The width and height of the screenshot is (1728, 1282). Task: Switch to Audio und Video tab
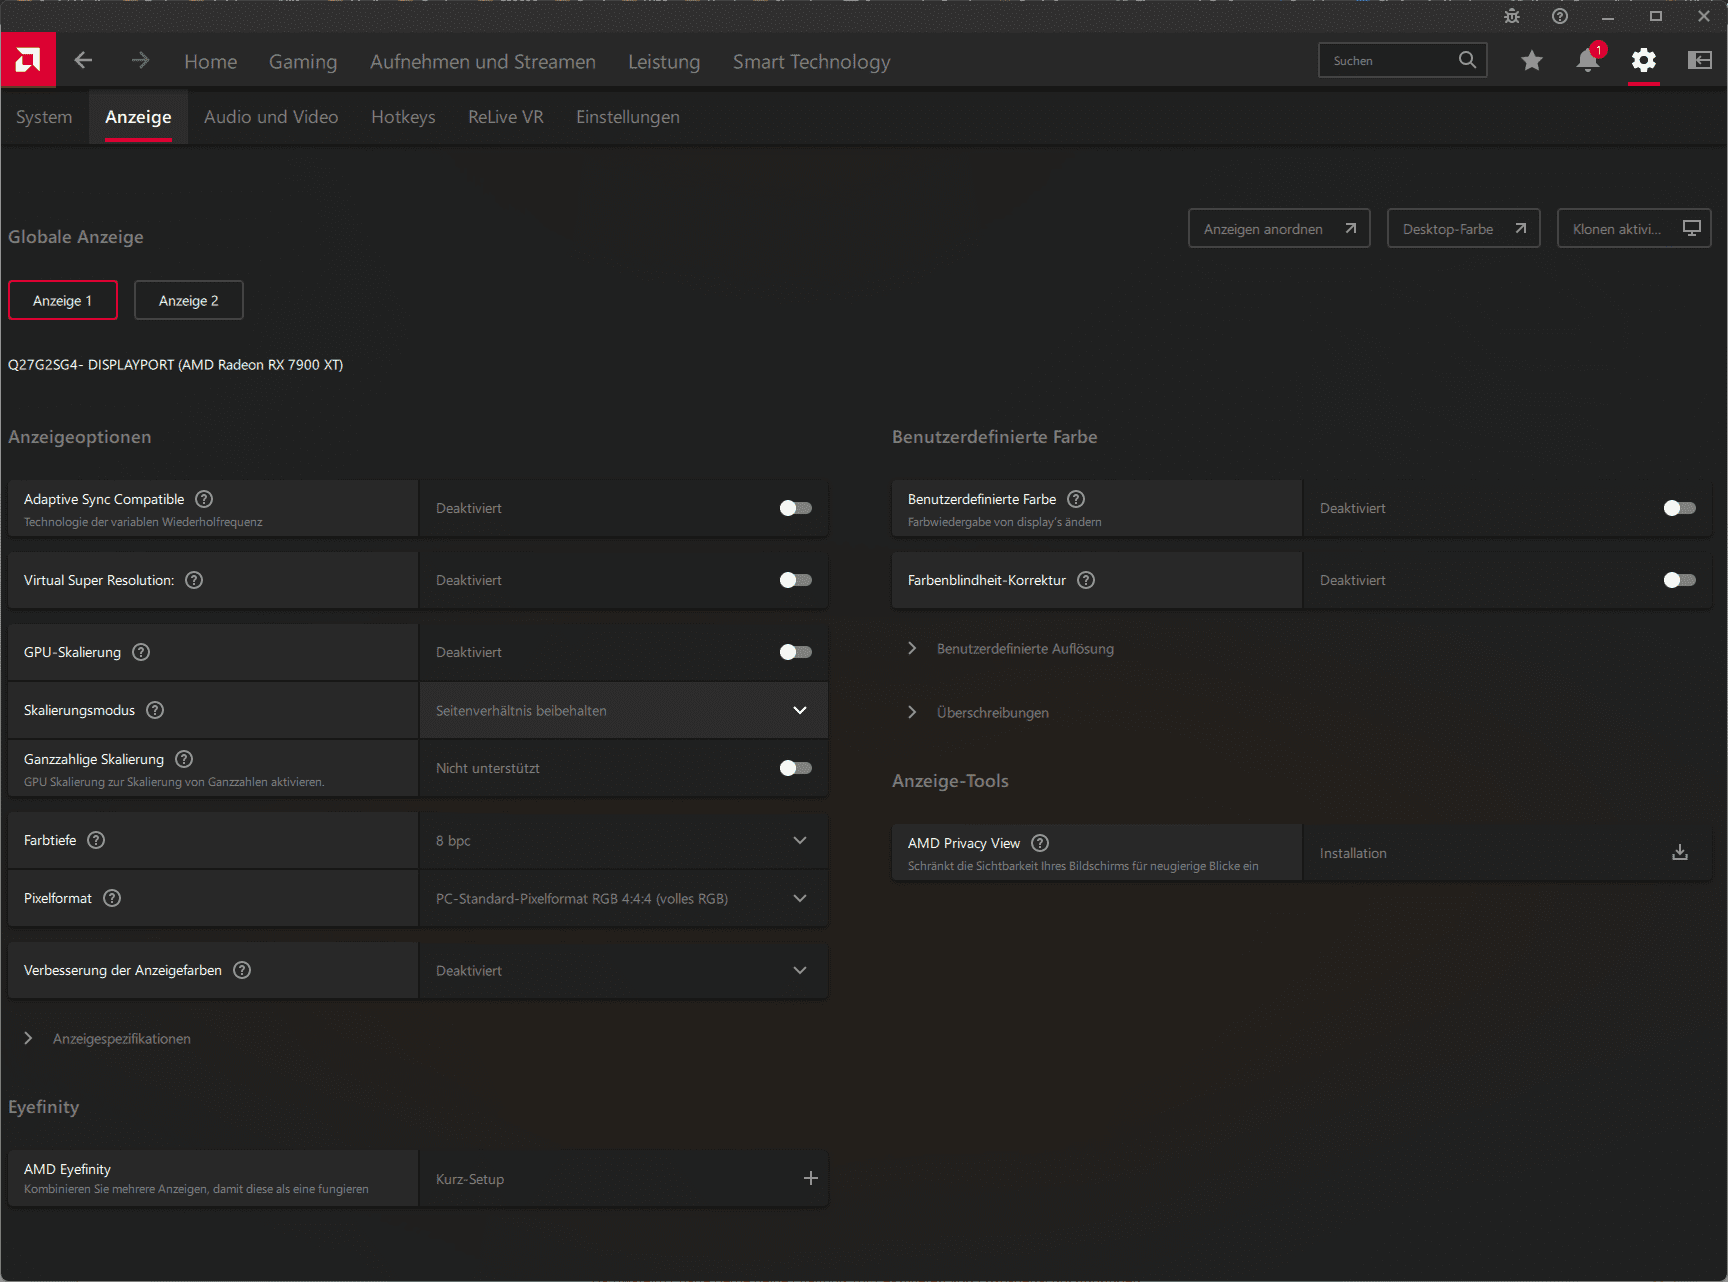(x=271, y=117)
